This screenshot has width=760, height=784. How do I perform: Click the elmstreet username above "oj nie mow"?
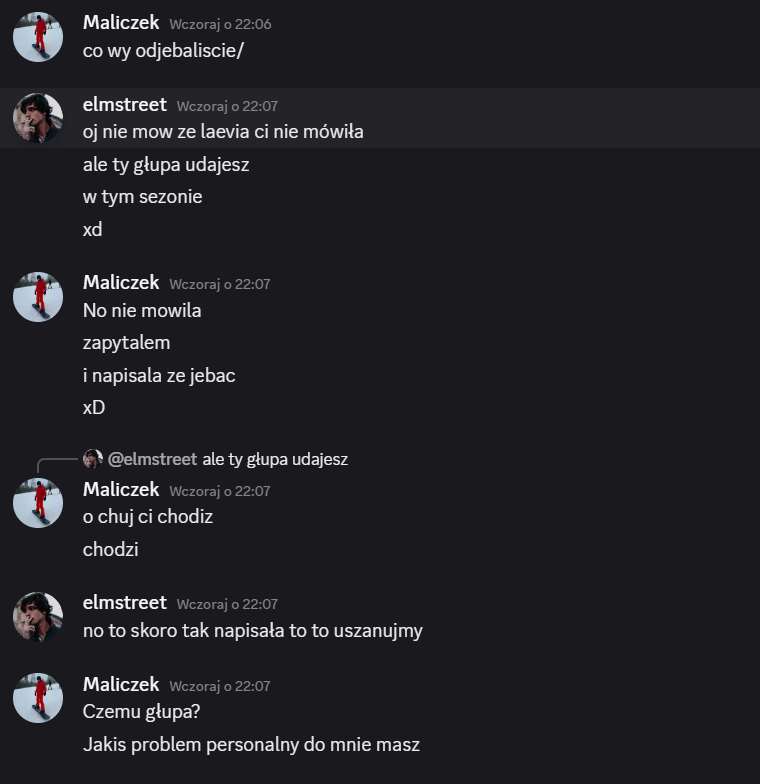124,105
